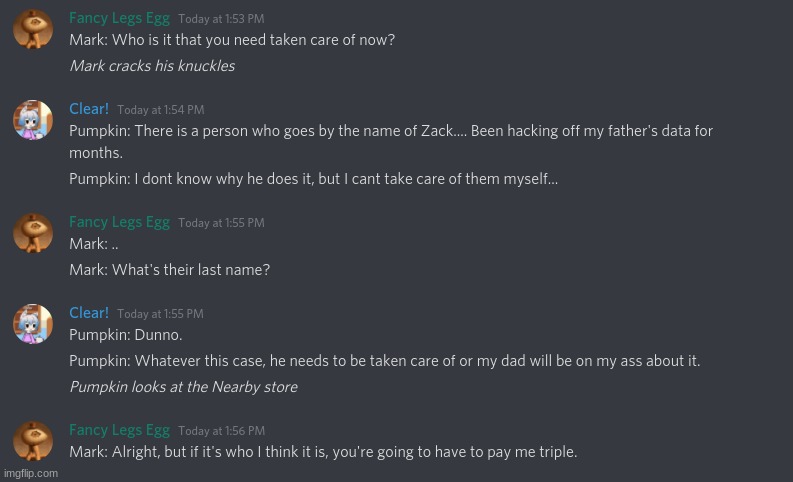The height and width of the screenshot is (482, 793).
Task: Select the "What's their last name?" message
Action: click(169, 270)
